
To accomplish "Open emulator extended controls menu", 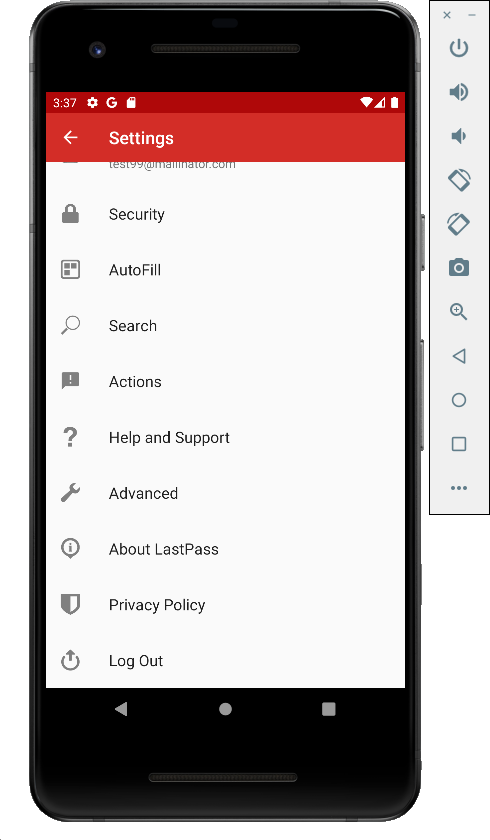I will (459, 488).
